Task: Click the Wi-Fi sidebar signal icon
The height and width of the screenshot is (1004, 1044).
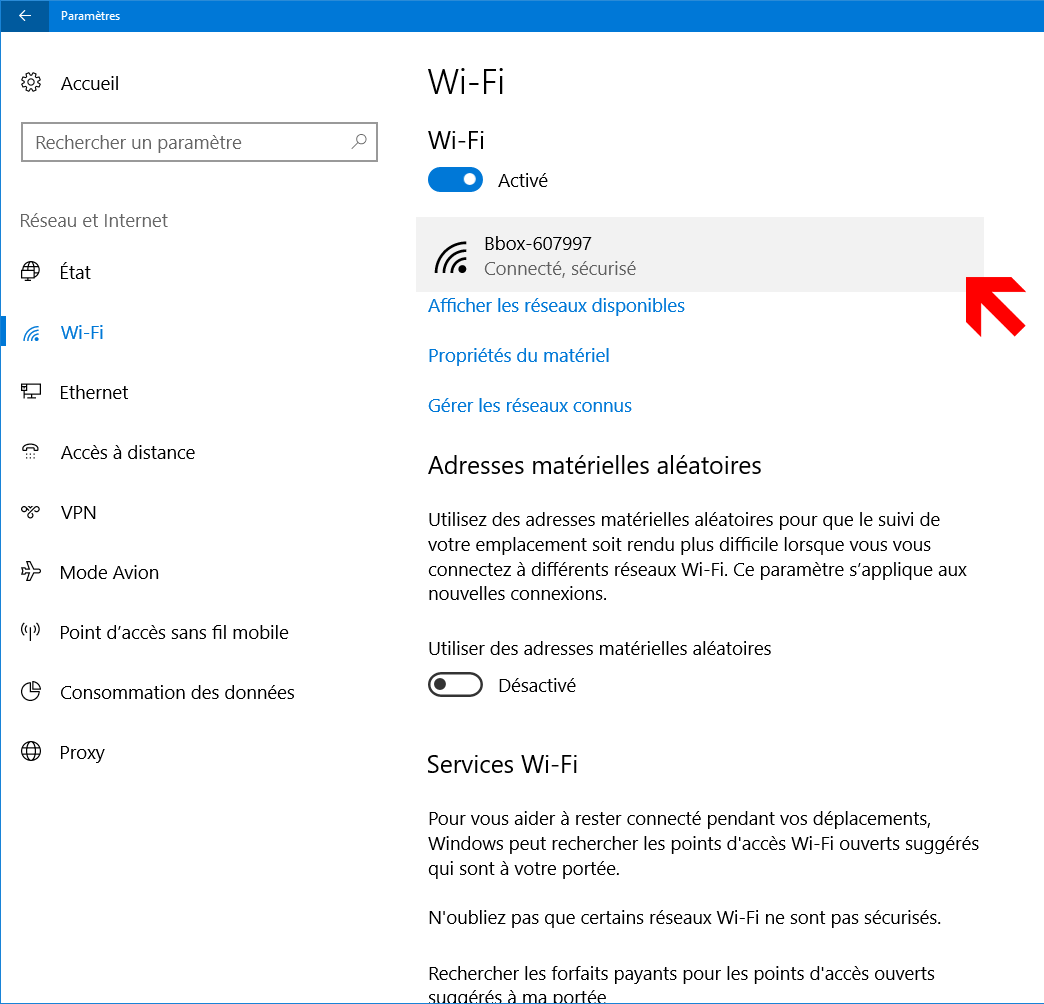Action: click(x=31, y=332)
